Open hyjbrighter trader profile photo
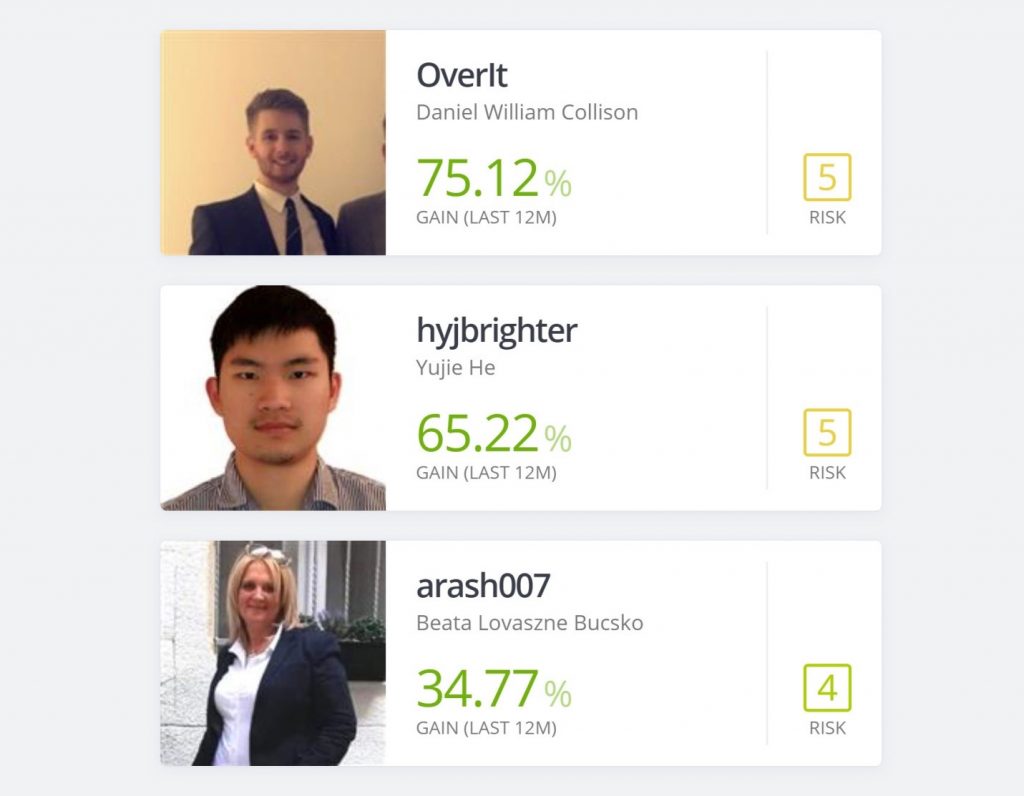 point(273,398)
